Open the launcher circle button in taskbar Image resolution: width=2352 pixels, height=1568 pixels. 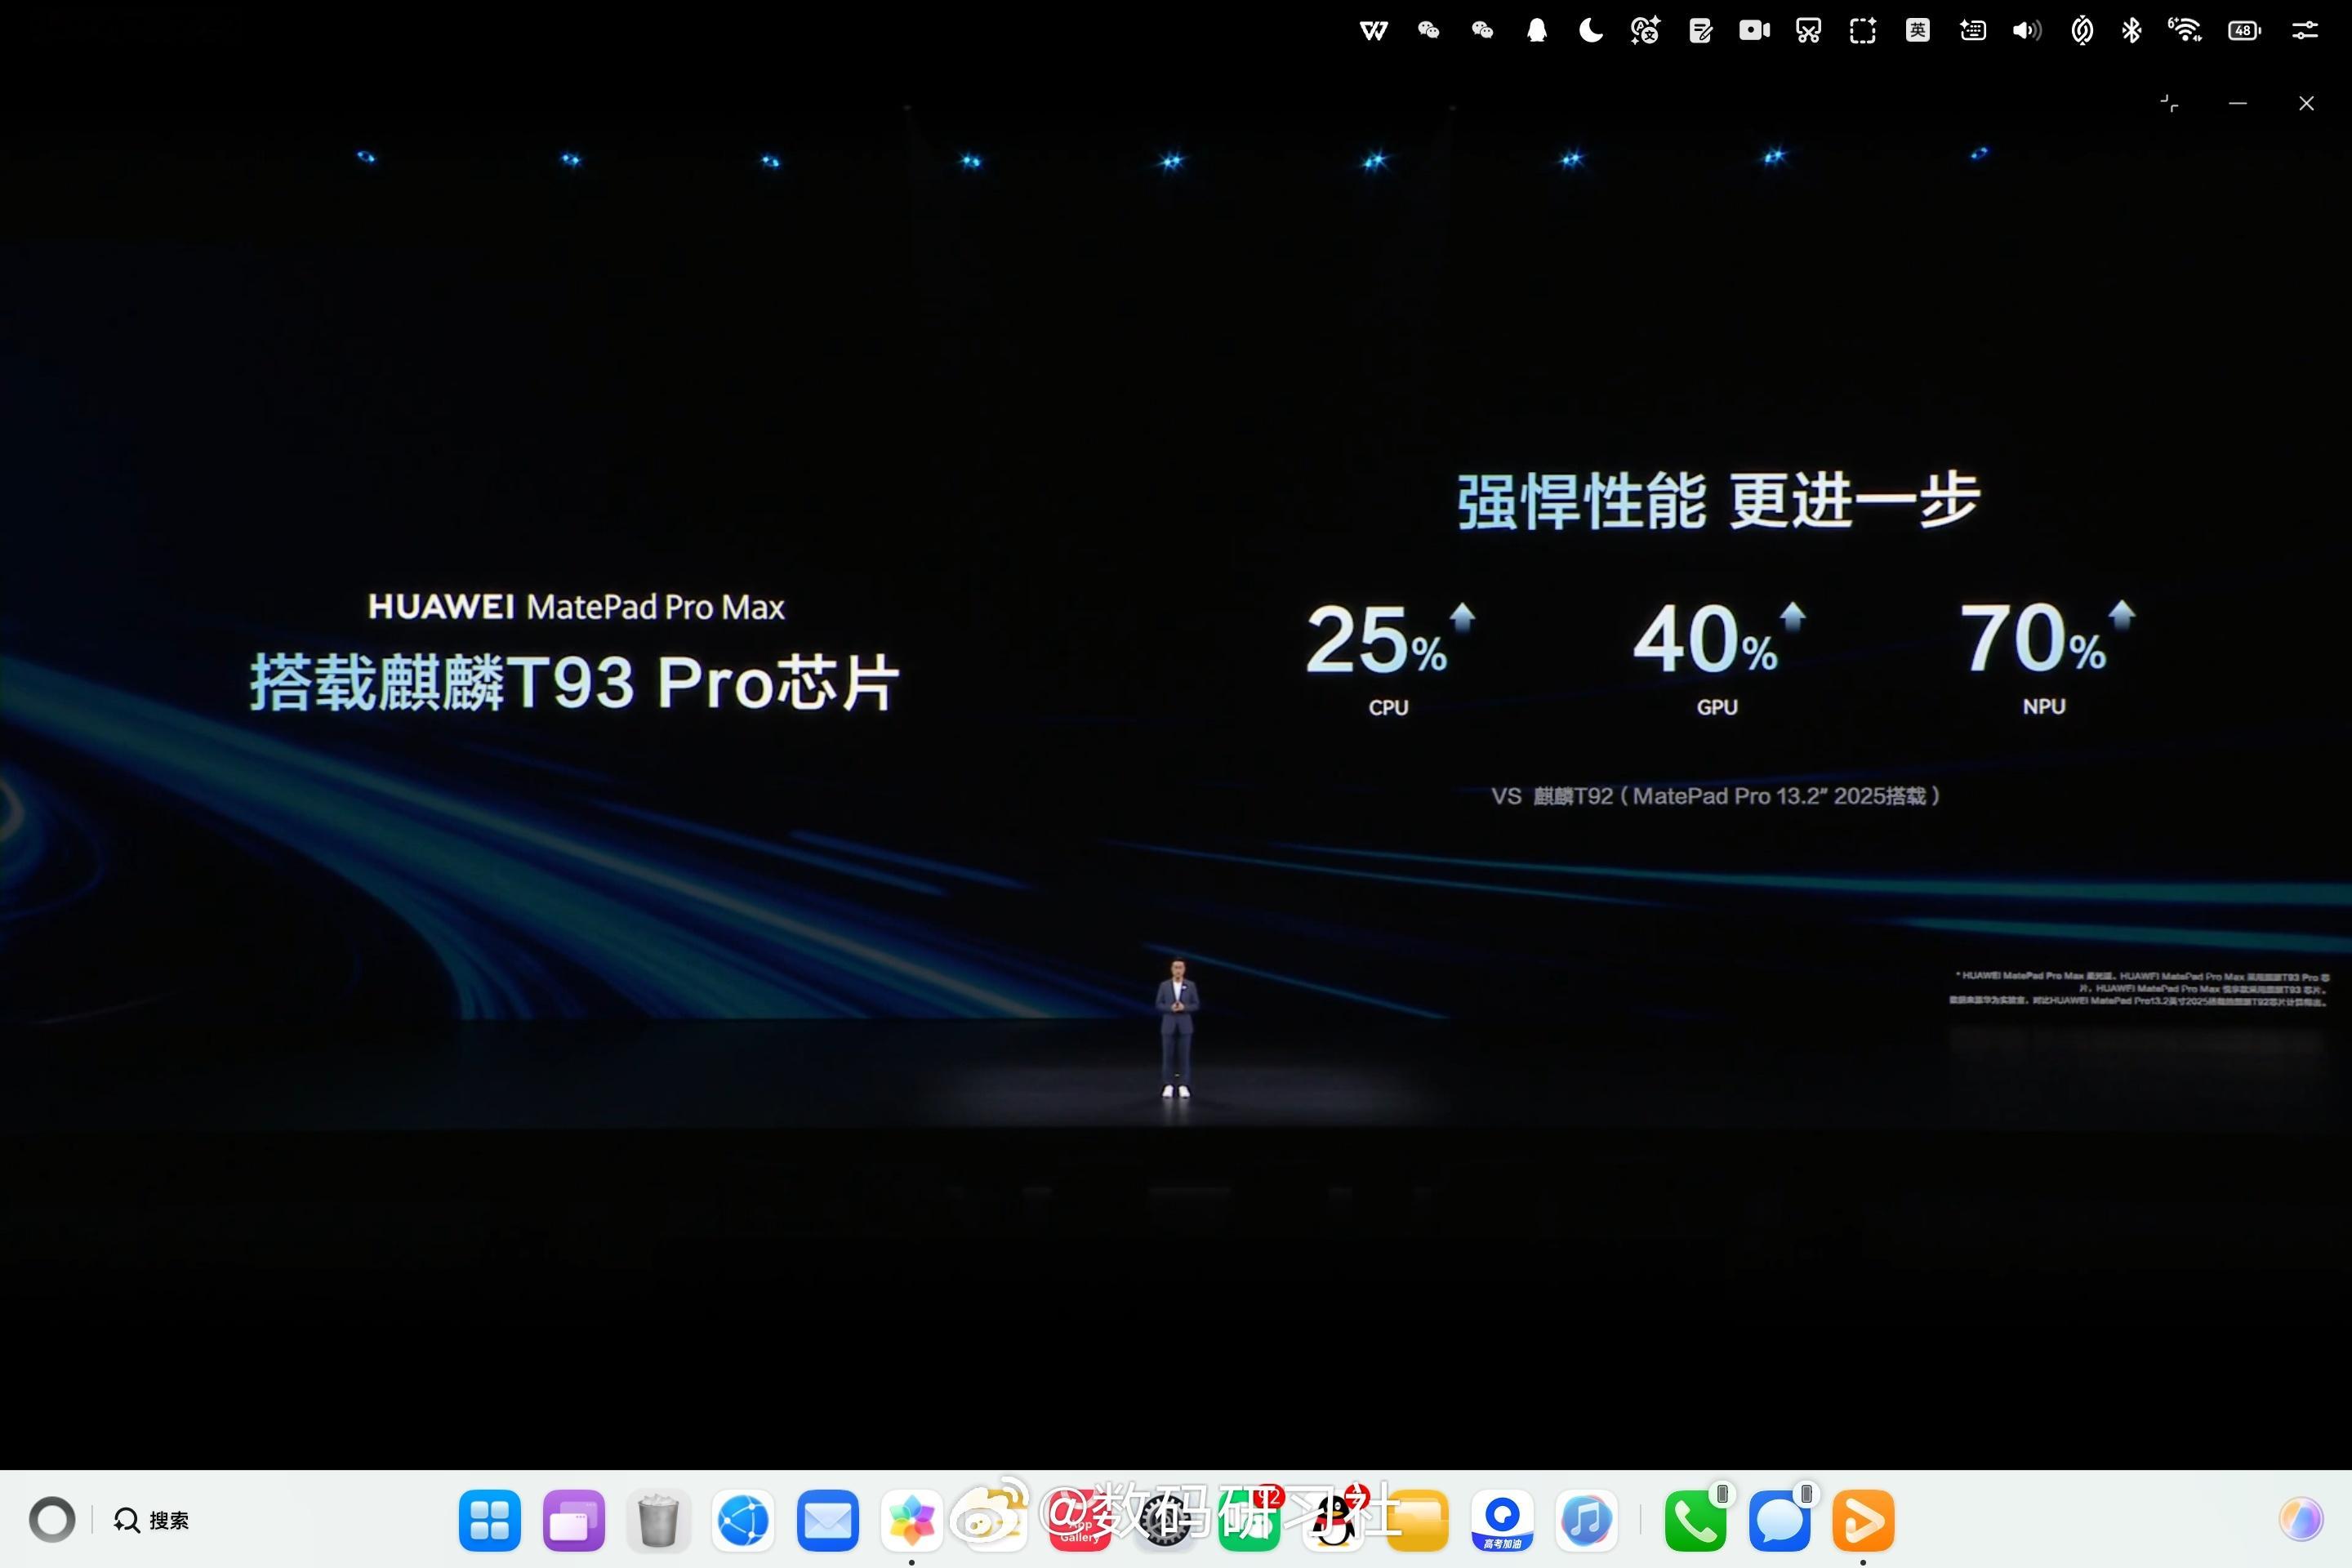(52, 1520)
